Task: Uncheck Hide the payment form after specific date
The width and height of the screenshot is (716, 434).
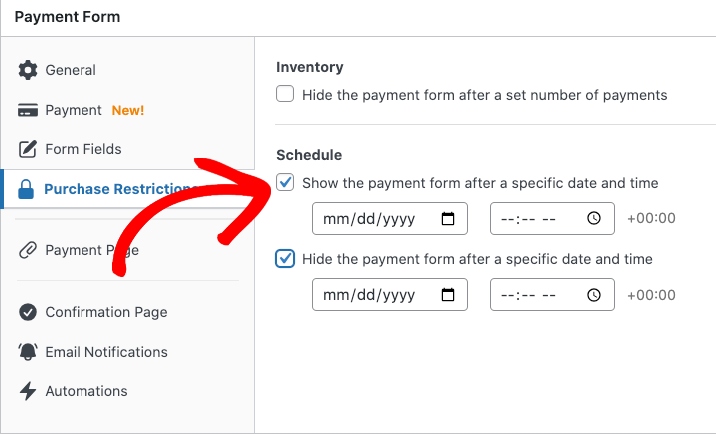Action: tap(285, 259)
